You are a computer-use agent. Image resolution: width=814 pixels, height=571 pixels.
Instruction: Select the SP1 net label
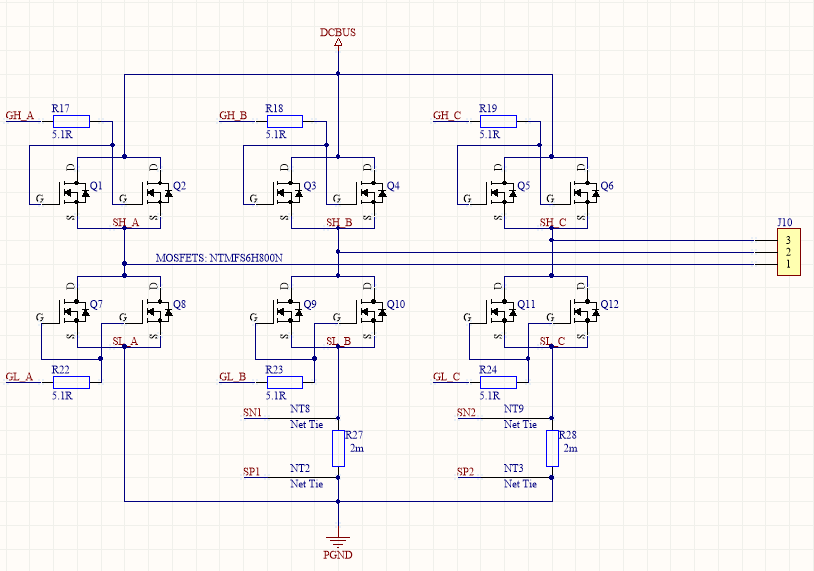251,471
